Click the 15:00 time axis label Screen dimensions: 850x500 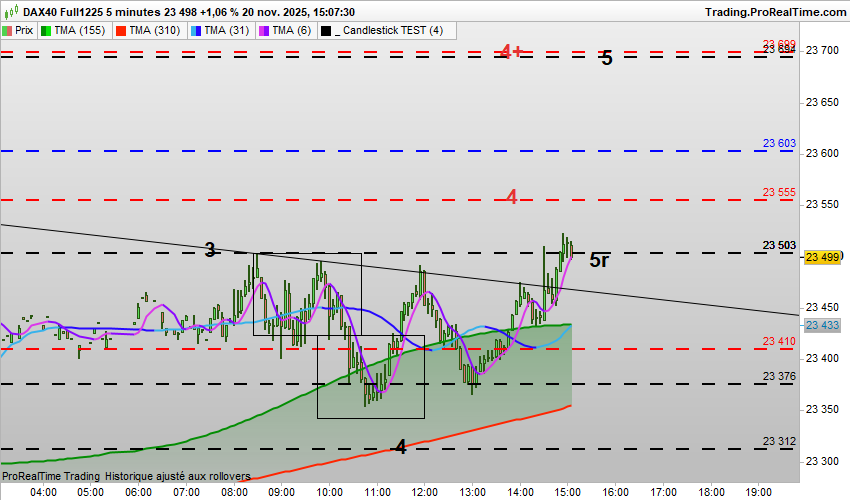[568, 492]
